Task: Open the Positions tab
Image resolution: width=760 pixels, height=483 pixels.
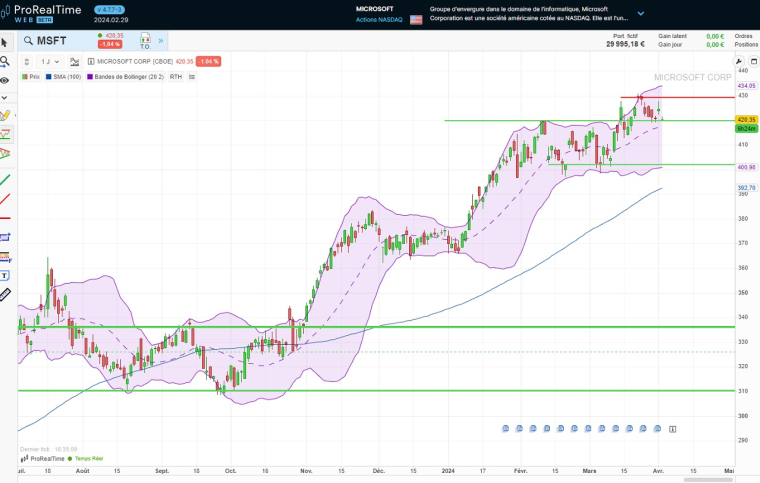Action: tap(746, 44)
